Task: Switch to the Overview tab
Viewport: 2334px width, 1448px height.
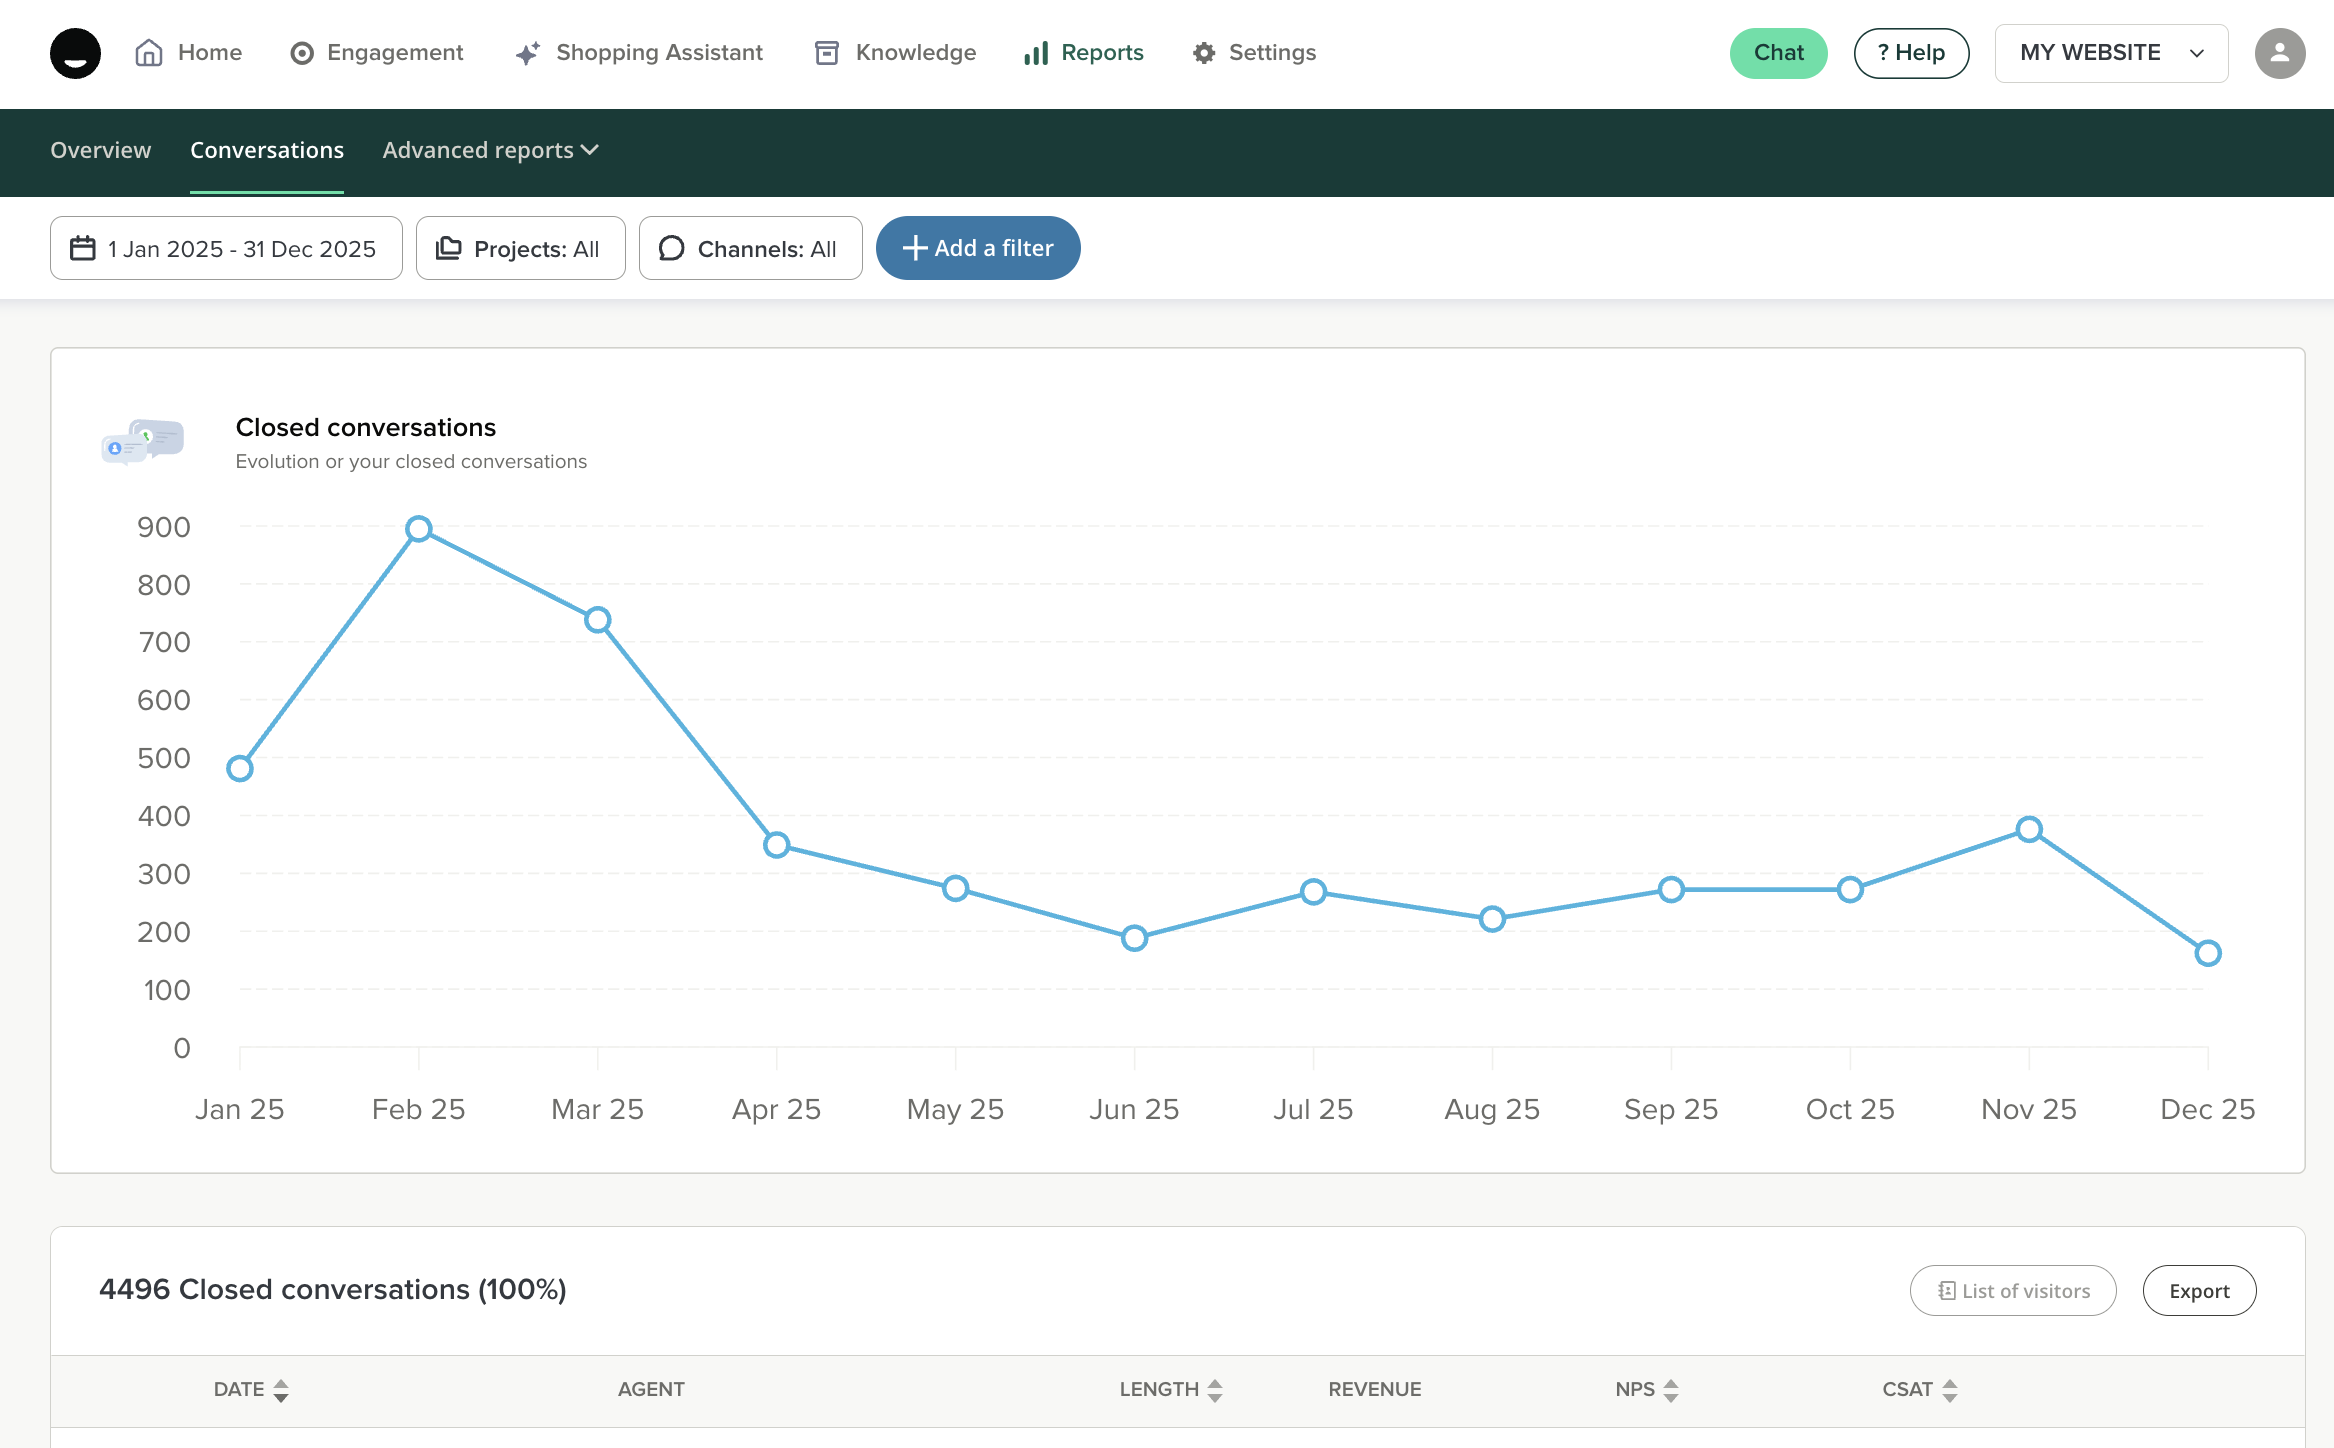Action: click(x=101, y=150)
